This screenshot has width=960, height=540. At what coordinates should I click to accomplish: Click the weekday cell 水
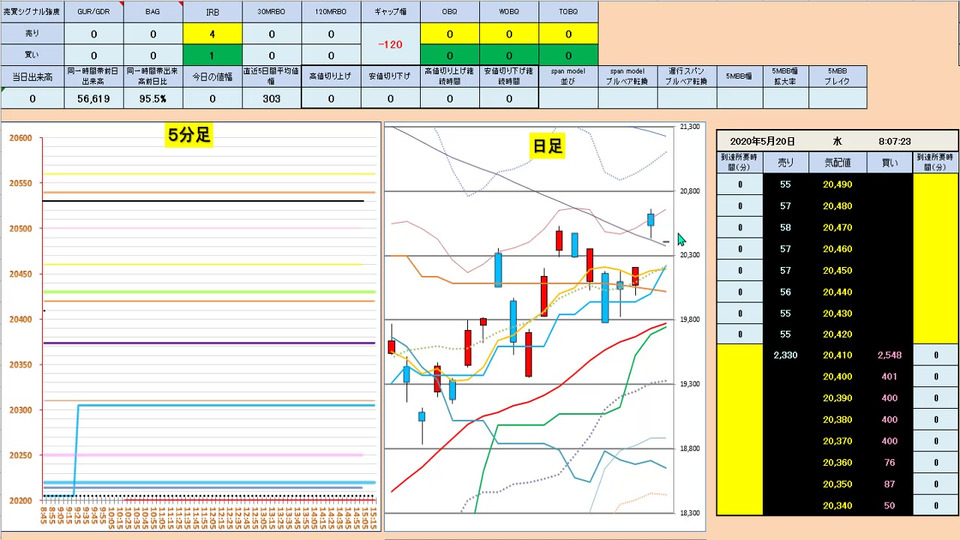click(837, 141)
